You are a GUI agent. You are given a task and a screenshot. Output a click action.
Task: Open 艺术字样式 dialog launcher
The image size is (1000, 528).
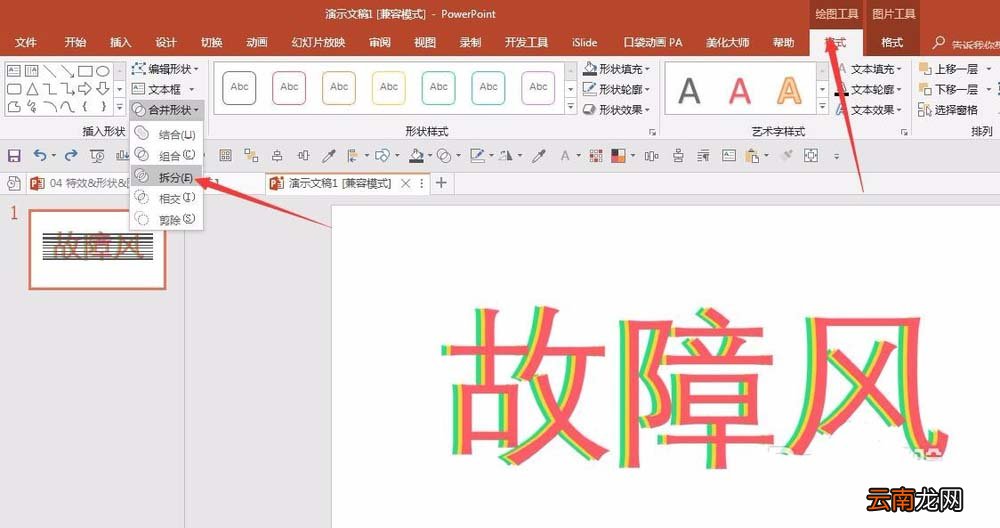tap(904, 133)
